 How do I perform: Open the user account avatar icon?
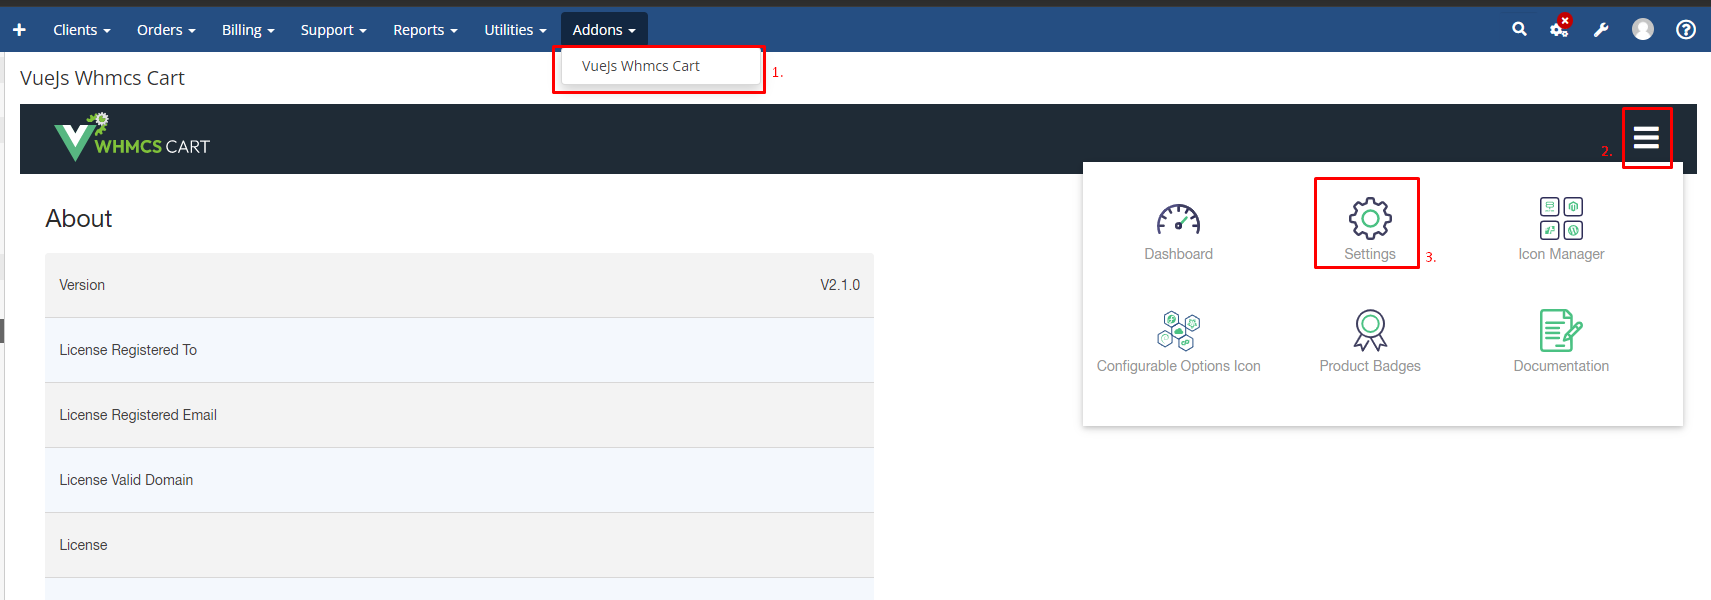tap(1643, 30)
